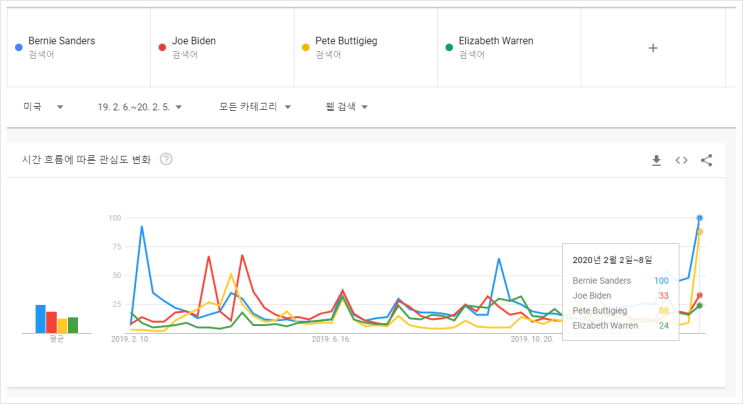Expand the 19. 2. 6.~20. 2. 5. date range dropdown
This screenshot has height=404, width=743.
click(x=146, y=107)
